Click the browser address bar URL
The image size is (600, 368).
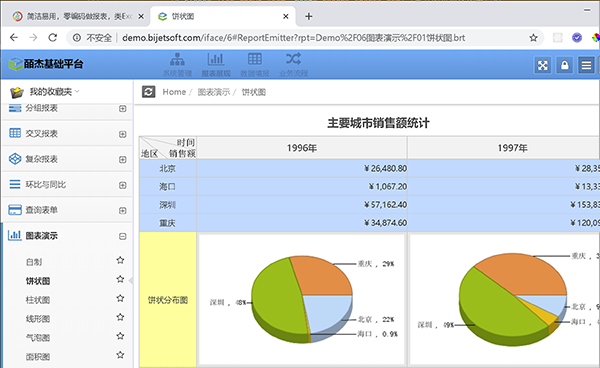(293, 38)
